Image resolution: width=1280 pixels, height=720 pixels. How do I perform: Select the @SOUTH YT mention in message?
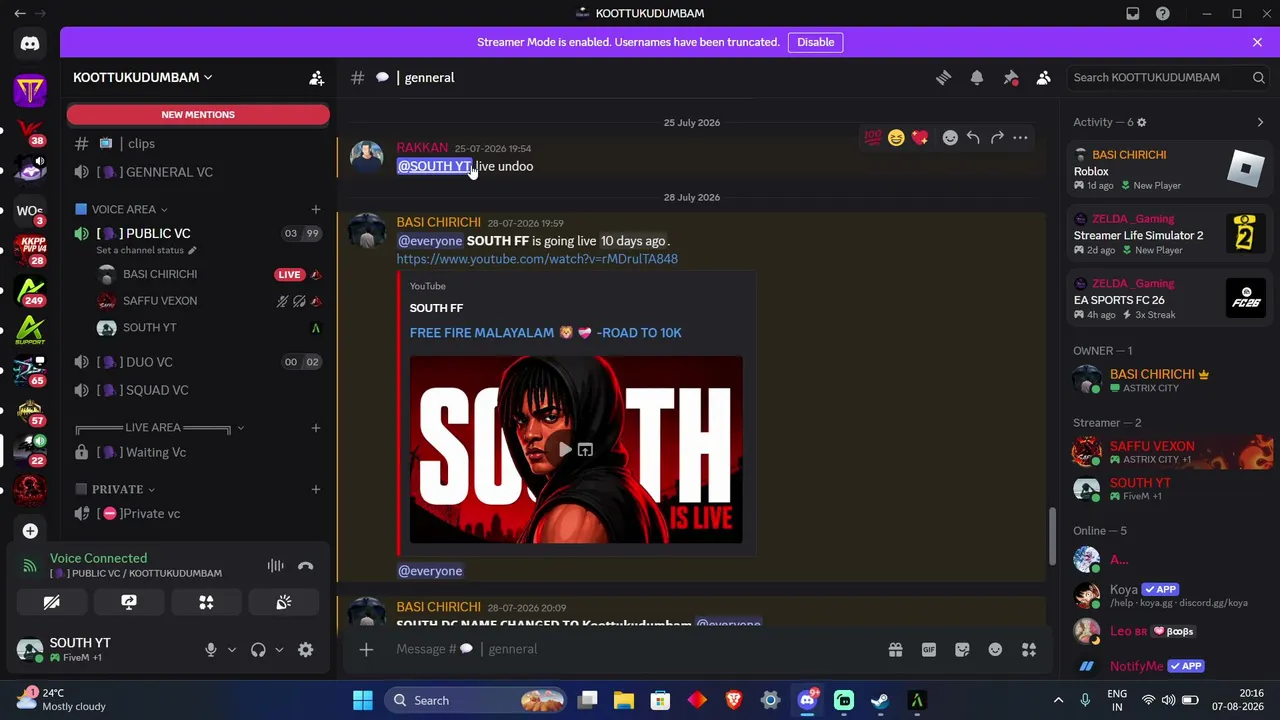434,167
